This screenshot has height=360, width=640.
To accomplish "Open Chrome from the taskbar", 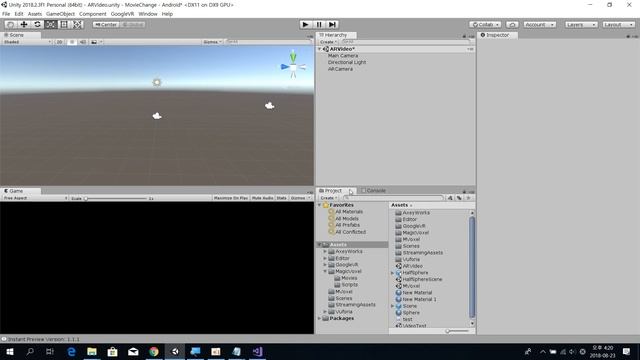I will tap(154, 351).
